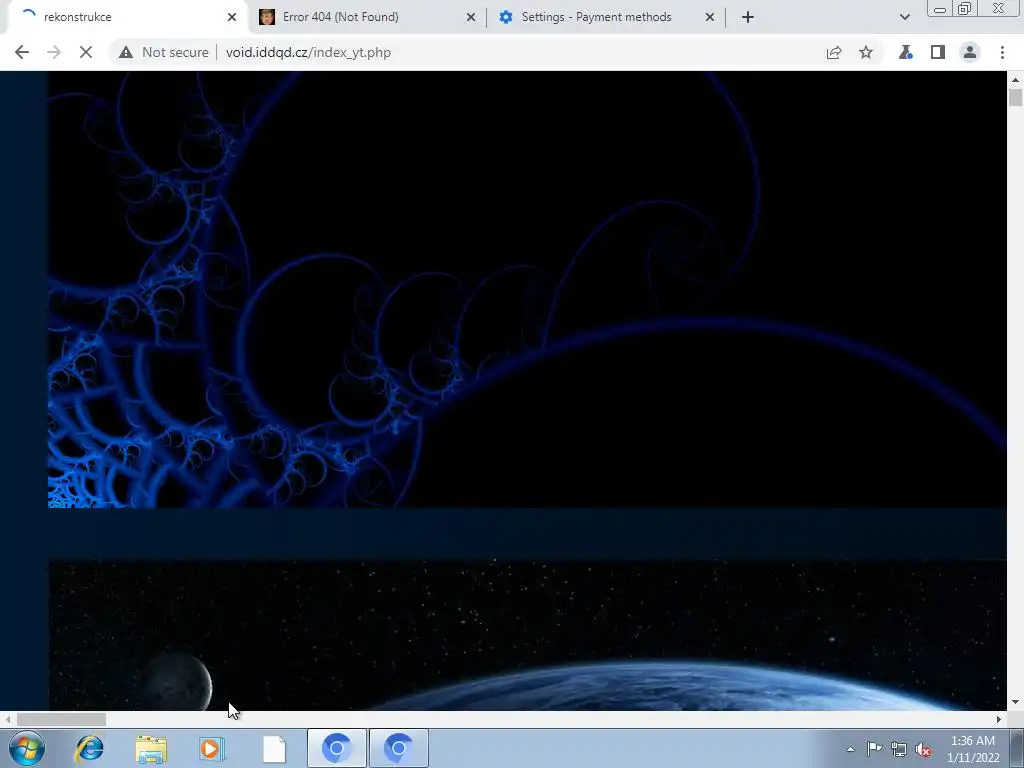The width and height of the screenshot is (1024, 768).
Task: Click the horizontal scrollbar right arrow
Action: pos(999,719)
